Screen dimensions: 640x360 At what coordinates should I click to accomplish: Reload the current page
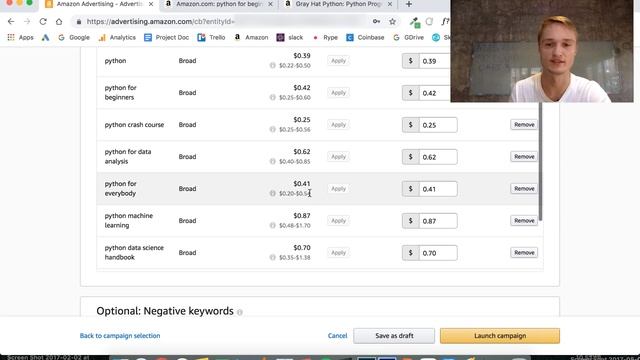point(43,21)
